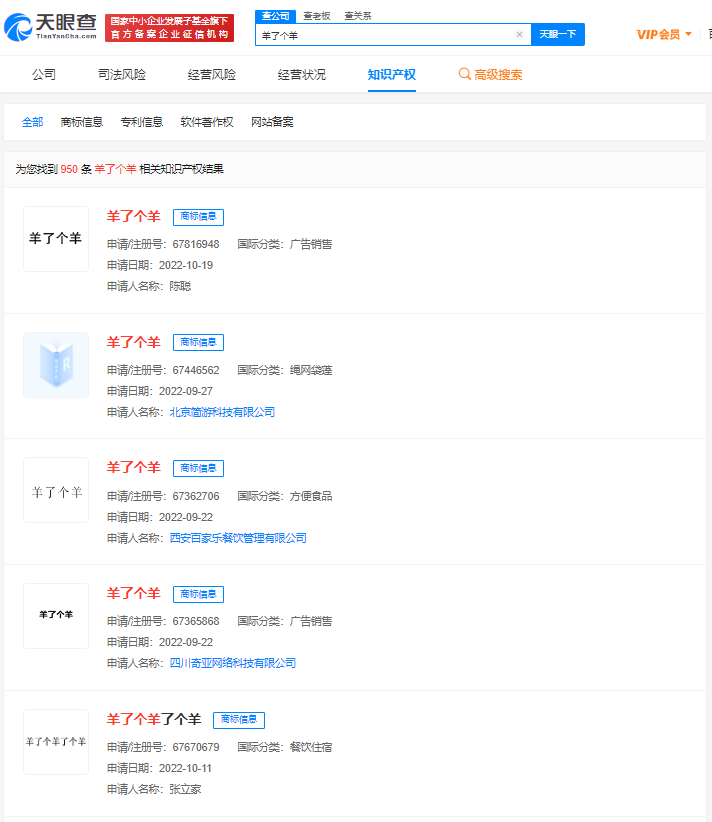Image resolution: width=712 pixels, height=822 pixels.
Task: Switch to the 经营状况 tab
Action: pyautogui.click(x=301, y=74)
